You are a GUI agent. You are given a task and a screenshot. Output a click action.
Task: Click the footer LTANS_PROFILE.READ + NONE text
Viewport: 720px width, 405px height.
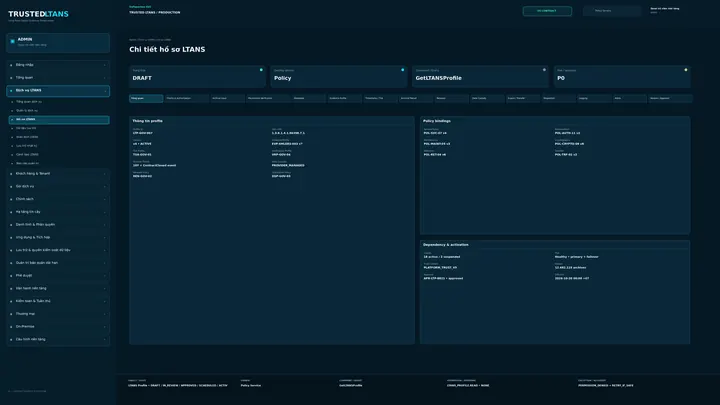tap(468, 386)
